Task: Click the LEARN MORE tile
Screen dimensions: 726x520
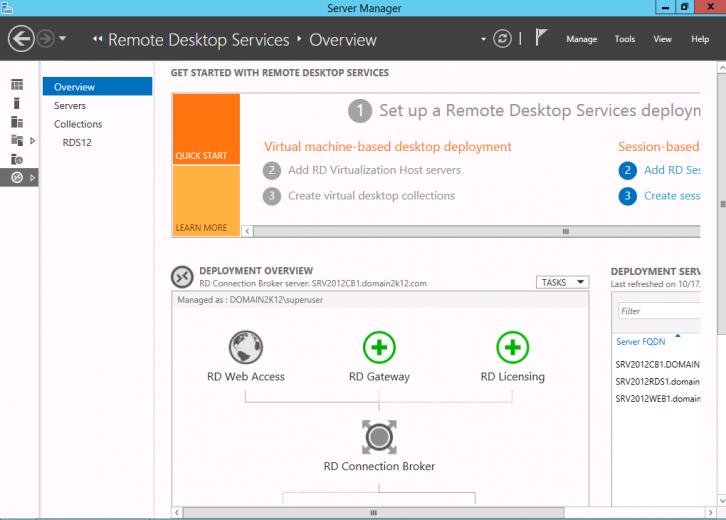Action: [206, 201]
